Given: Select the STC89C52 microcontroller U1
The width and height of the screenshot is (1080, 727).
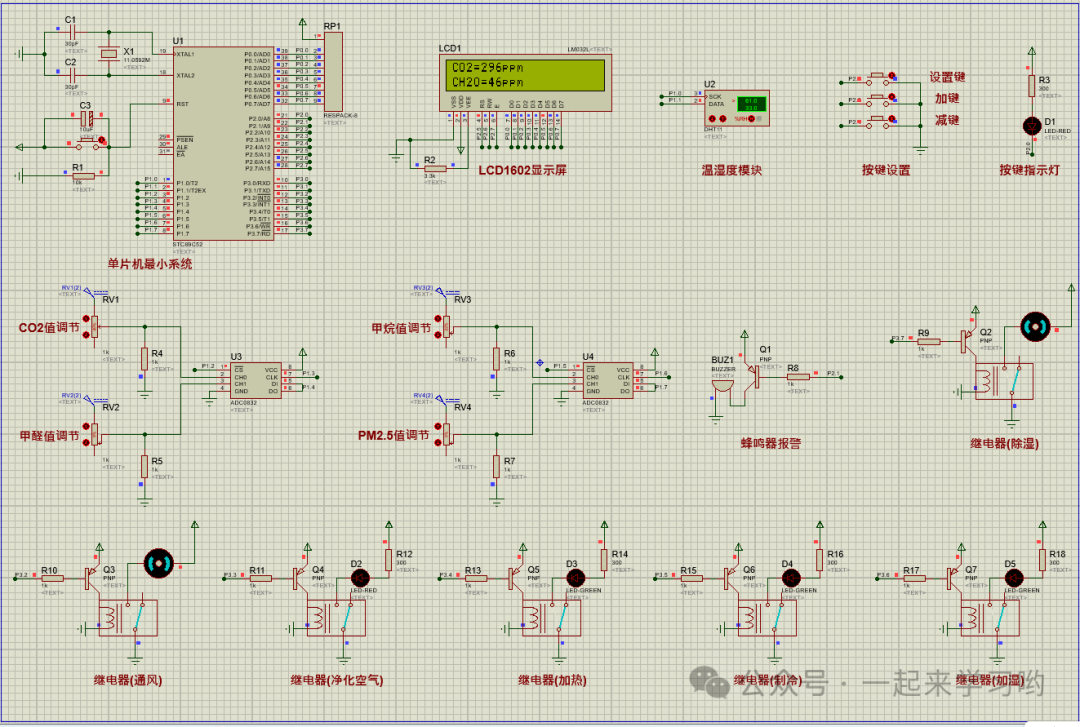Looking at the screenshot, I should coord(224,143).
